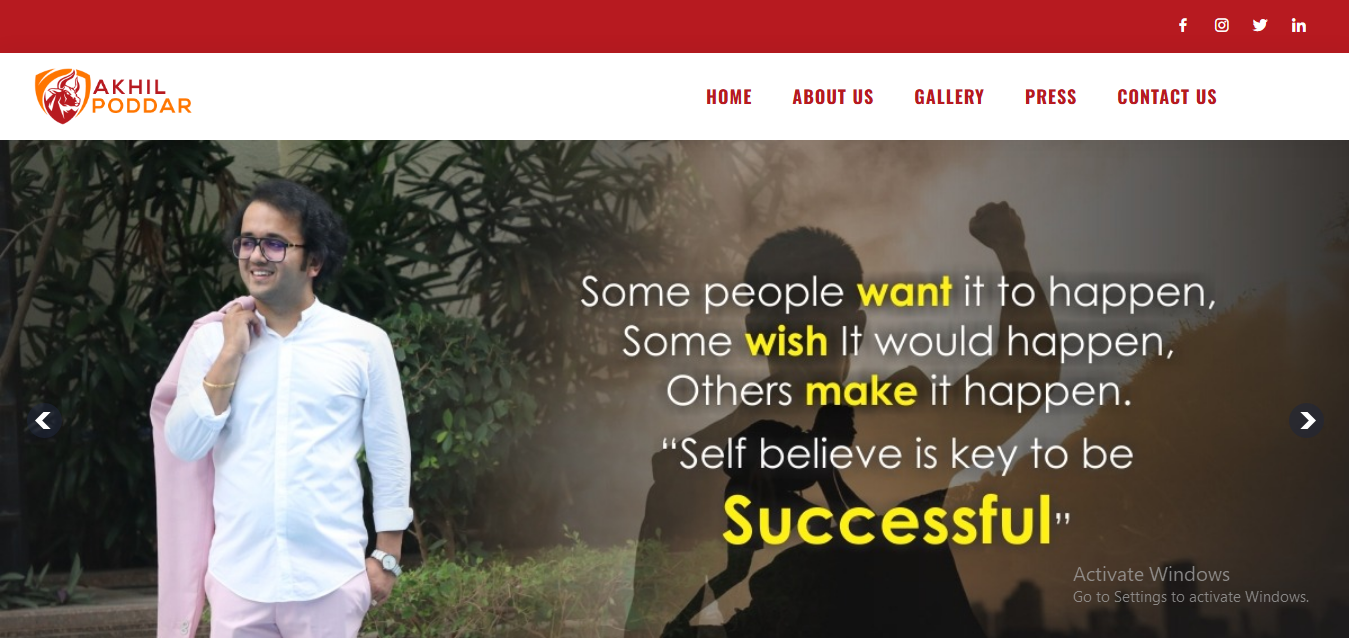1349x638 pixels.
Task: Click the Activate Windows watermark heading
Action: [x=1151, y=574]
